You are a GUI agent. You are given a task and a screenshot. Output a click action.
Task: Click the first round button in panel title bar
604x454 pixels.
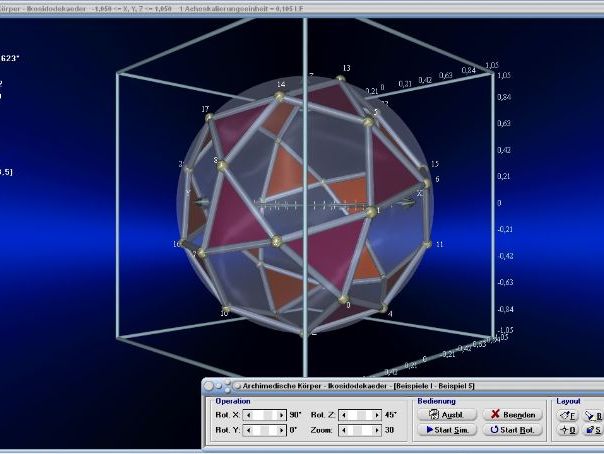point(208,385)
